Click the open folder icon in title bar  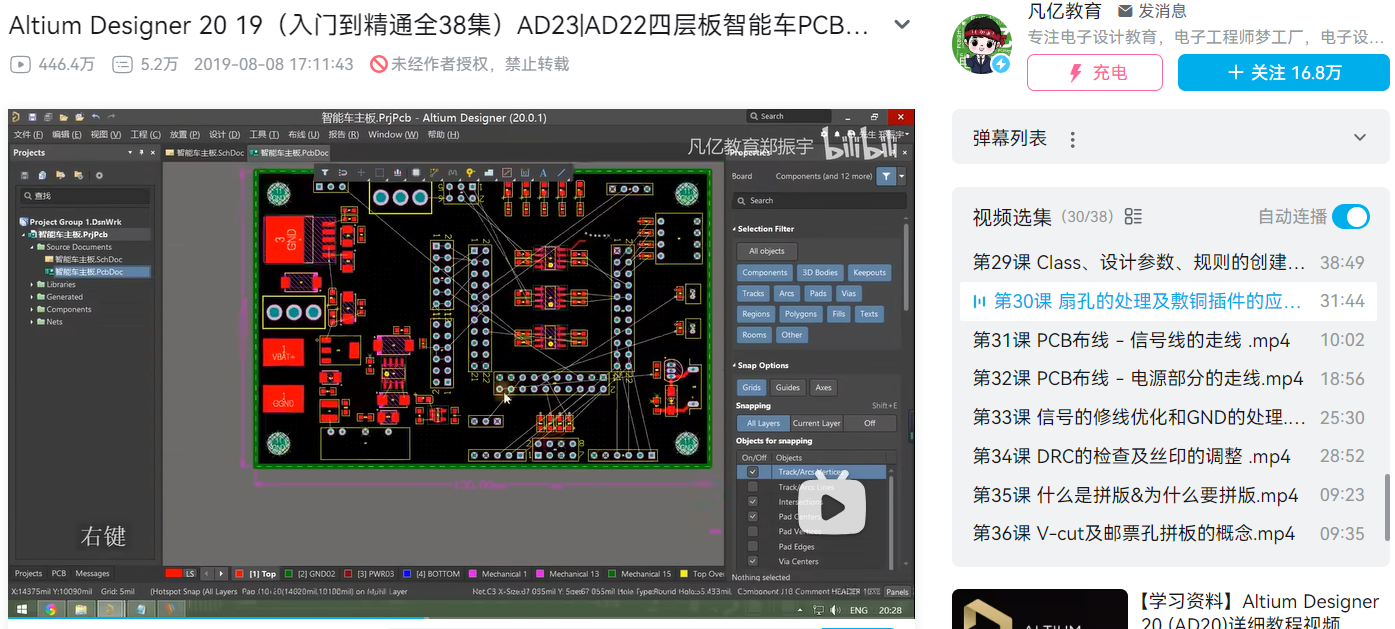click(64, 117)
